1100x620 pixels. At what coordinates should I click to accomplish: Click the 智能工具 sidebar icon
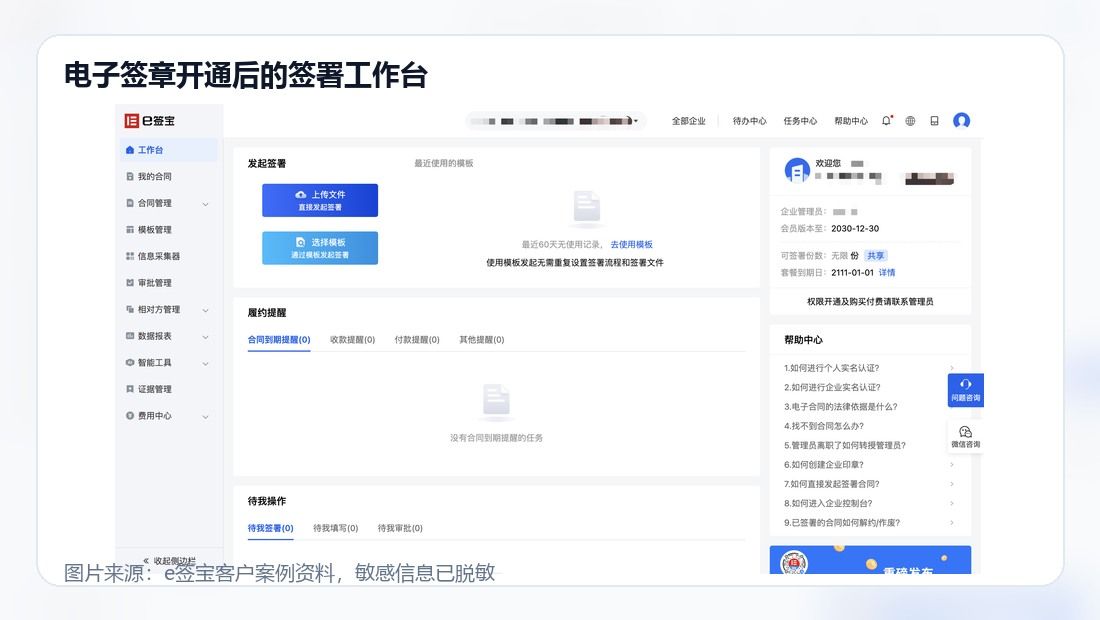point(130,363)
